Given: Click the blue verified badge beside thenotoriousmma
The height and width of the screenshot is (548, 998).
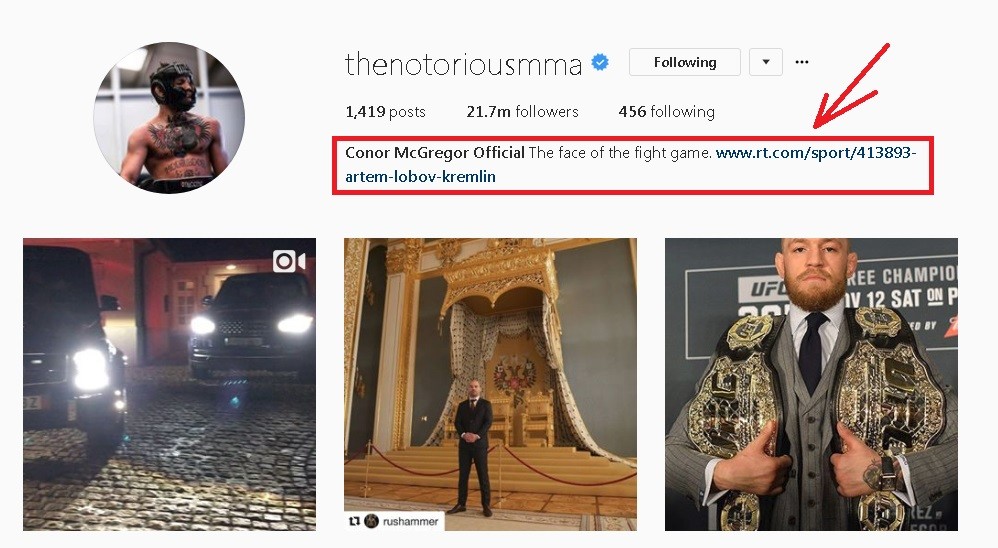Looking at the screenshot, I should (600, 62).
